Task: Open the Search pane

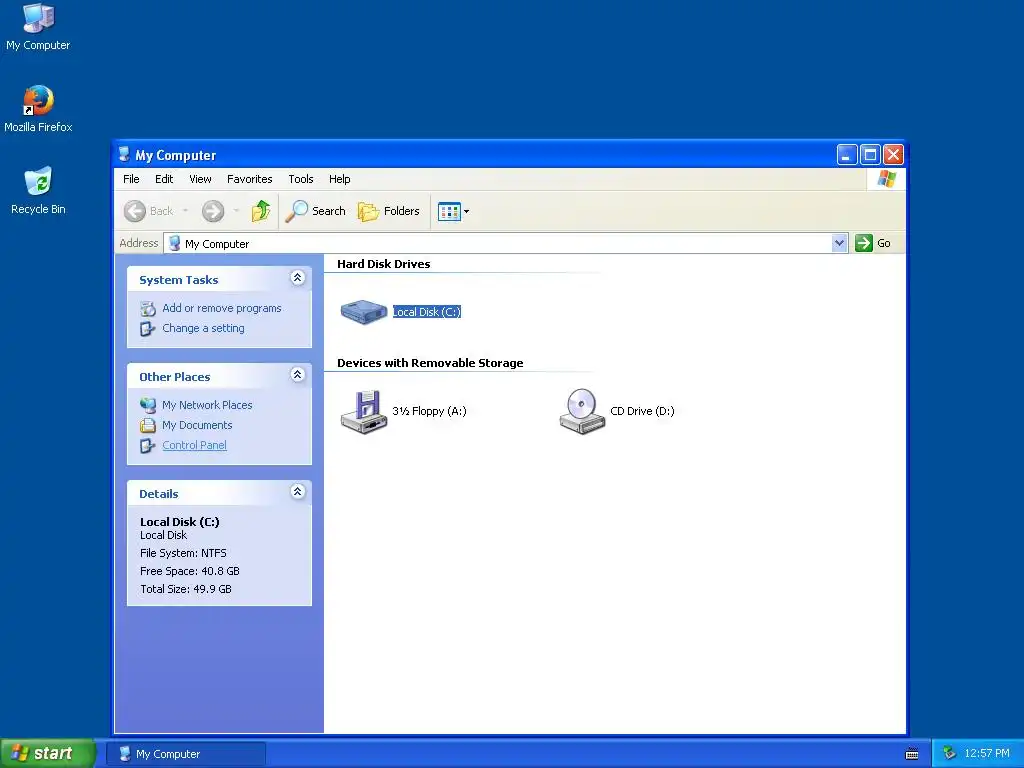Action: tap(315, 211)
